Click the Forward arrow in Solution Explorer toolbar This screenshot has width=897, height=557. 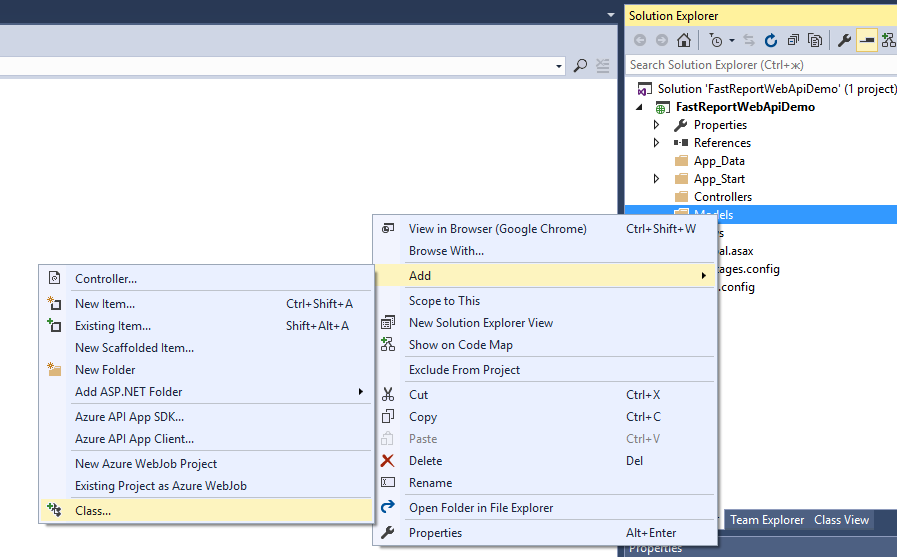(662, 40)
